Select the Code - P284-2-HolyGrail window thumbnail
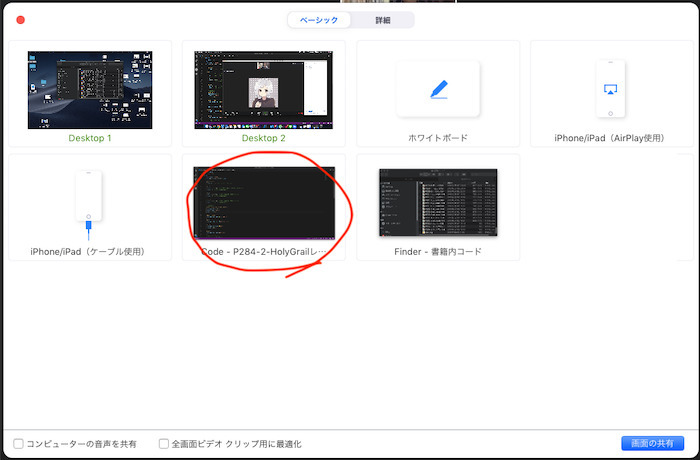Viewport: 700px width, 460px height. 264,203
